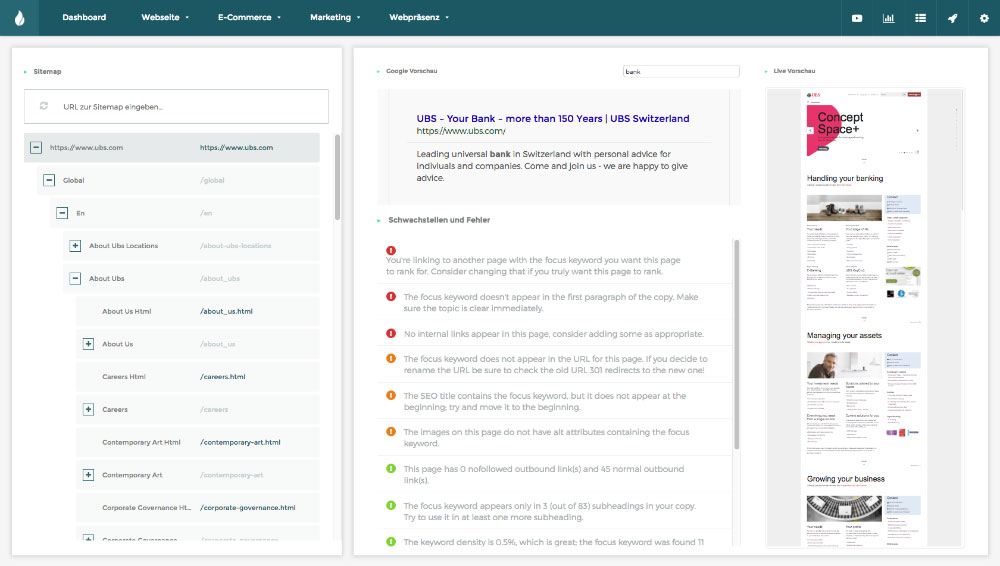Collapse the https://www.ubs.com root node
Viewport: 1000px width, 566px height.
coord(36,148)
